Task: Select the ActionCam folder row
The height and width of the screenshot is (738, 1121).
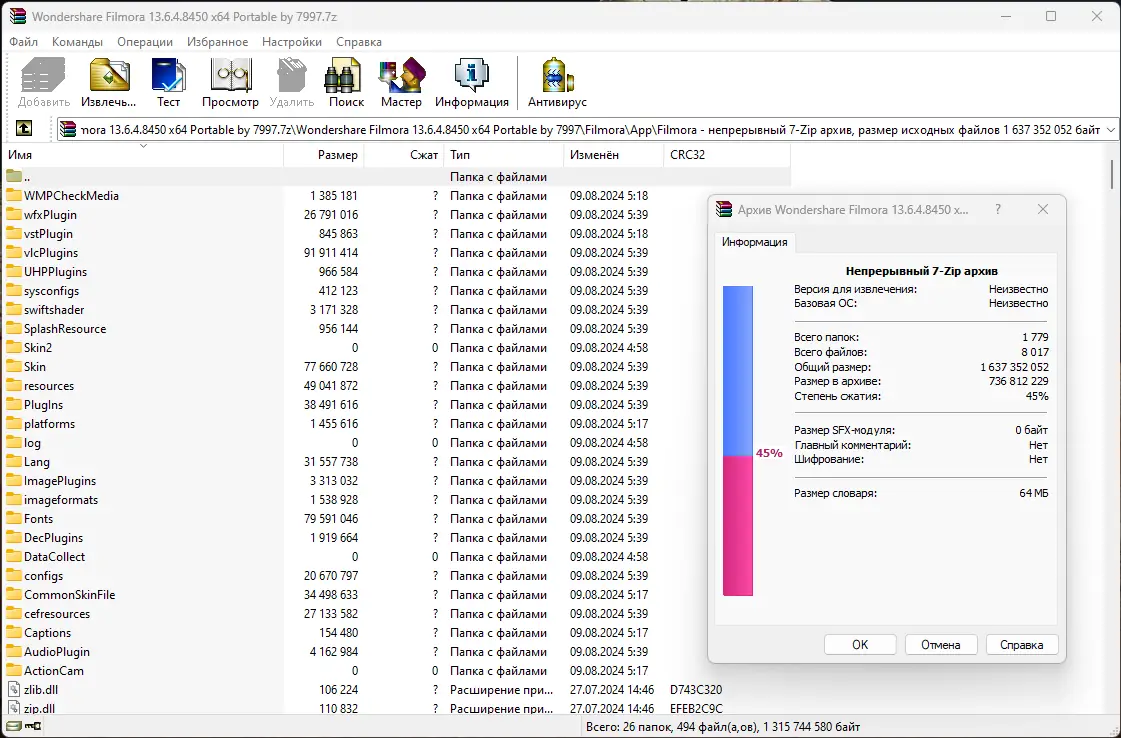Action: click(x=397, y=671)
